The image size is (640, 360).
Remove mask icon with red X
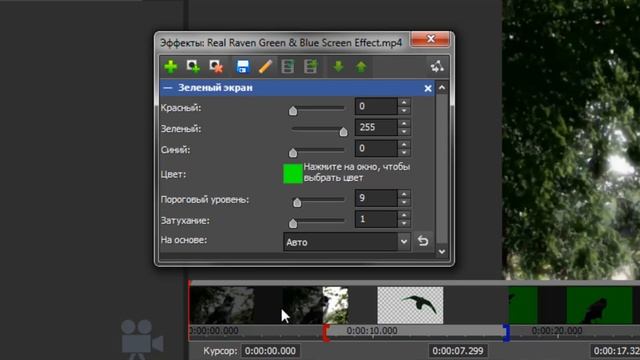(x=216, y=67)
